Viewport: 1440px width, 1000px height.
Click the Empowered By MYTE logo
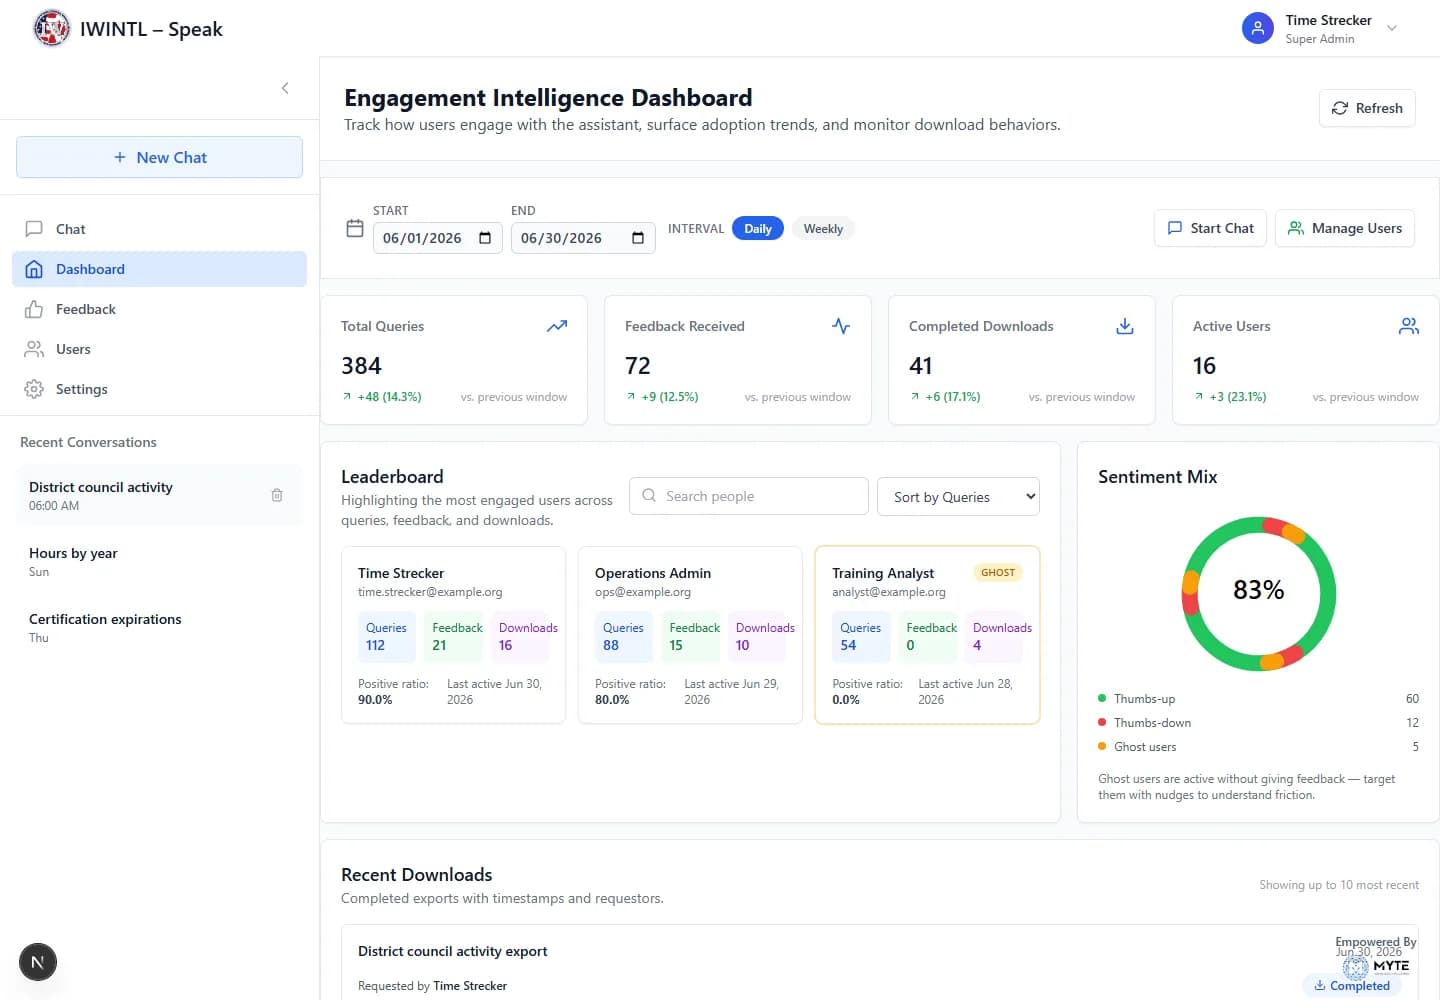[x=1376, y=958]
